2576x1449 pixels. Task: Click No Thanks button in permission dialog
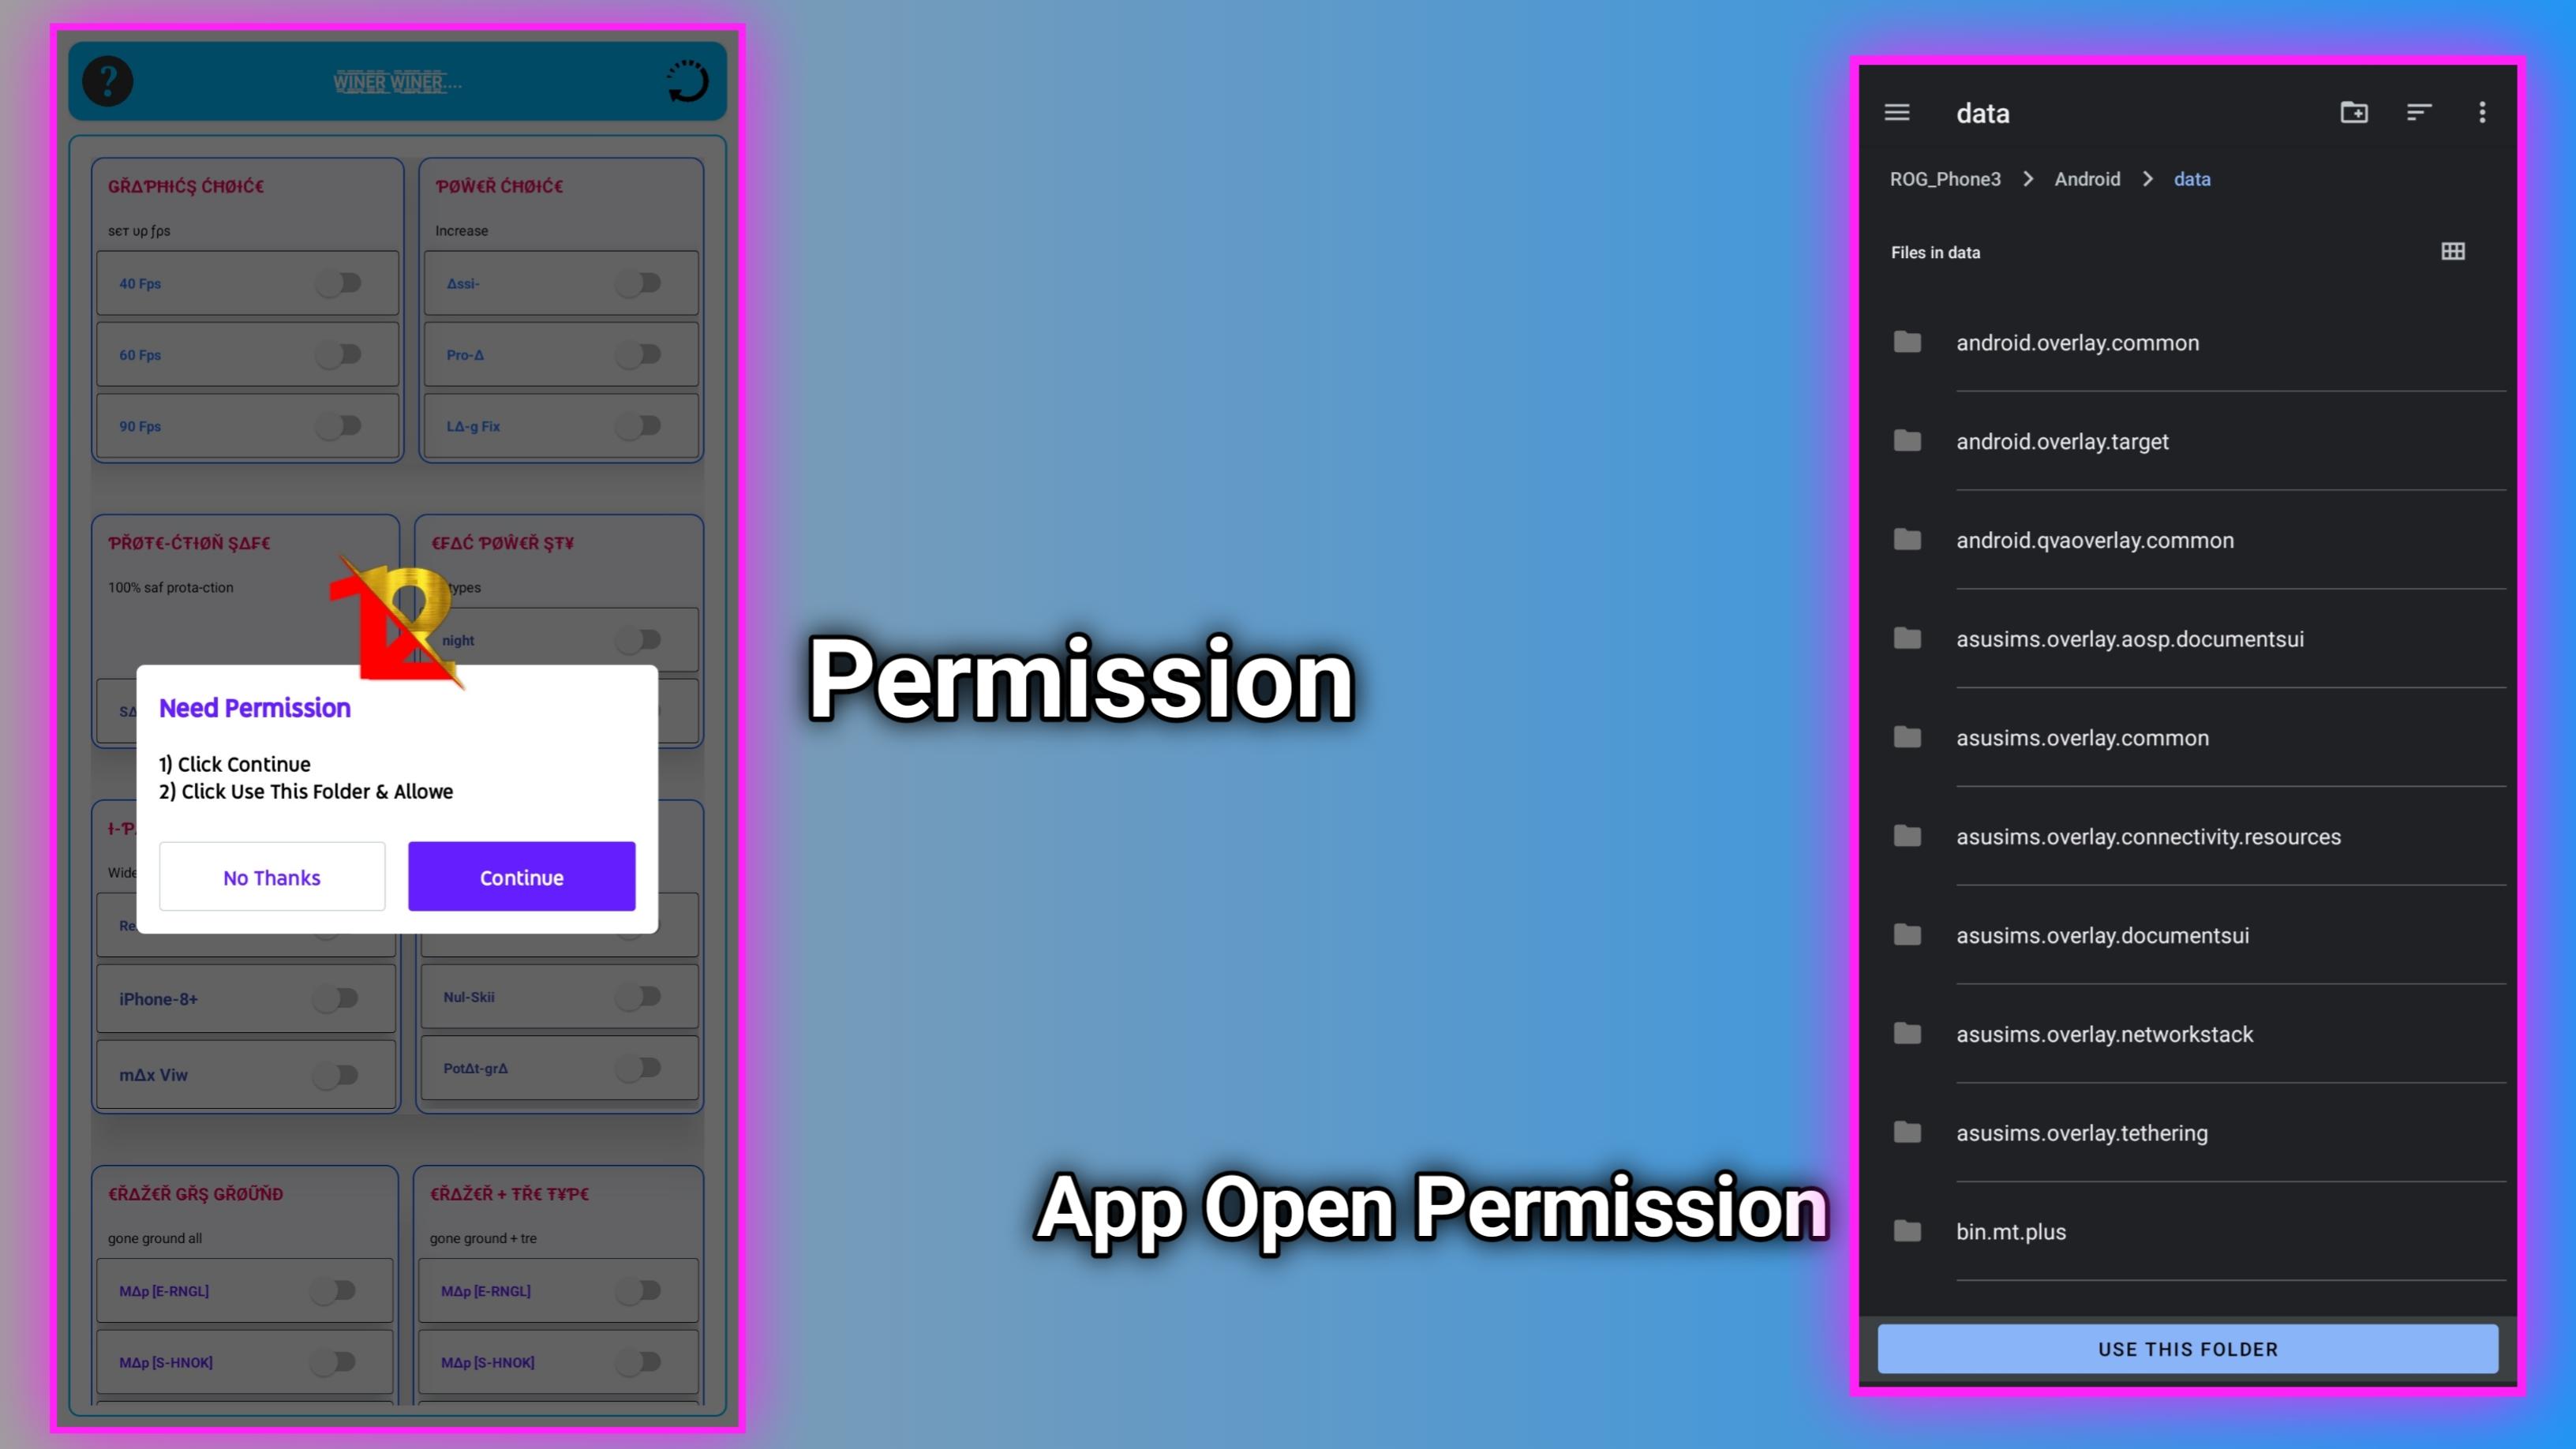(x=271, y=876)
